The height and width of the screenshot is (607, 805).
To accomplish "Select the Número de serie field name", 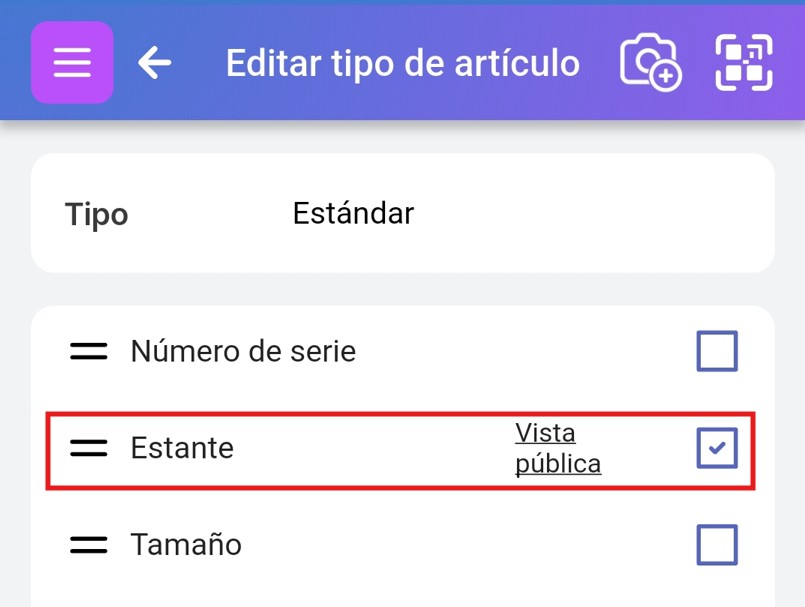I will 243,351.
